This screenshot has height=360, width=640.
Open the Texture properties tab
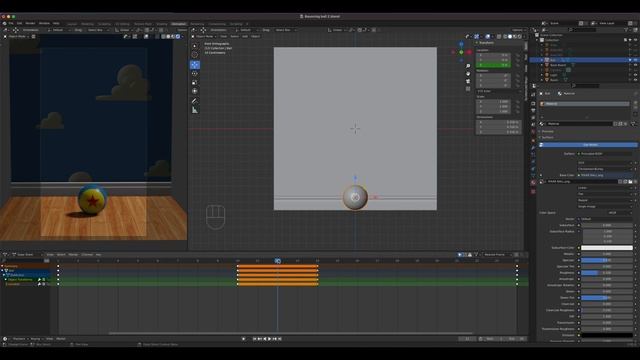pyautogui.click(x=533, y=191)
